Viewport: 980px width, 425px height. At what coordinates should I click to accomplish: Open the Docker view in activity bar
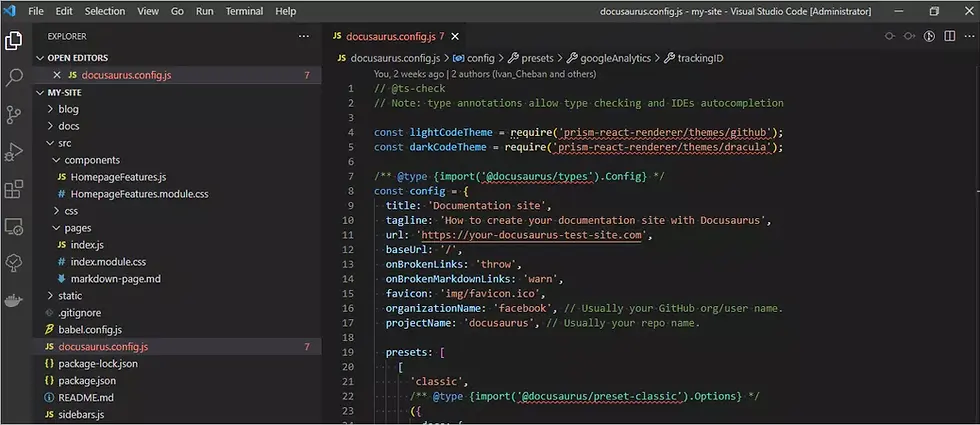tap(14, 301)
